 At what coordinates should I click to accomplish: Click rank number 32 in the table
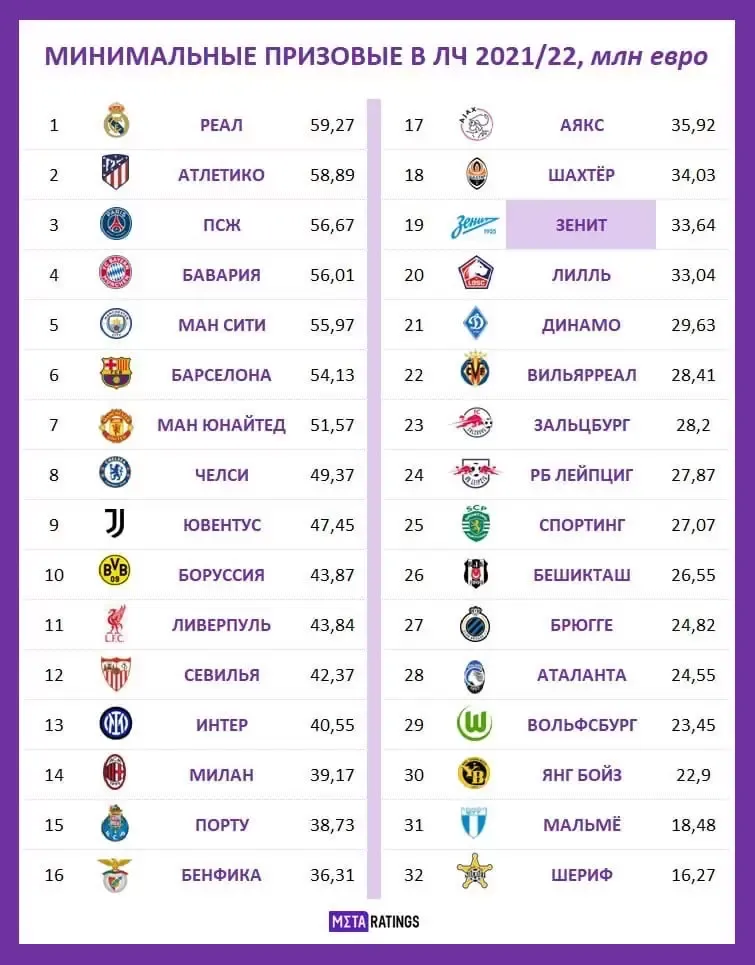(415, 875)
